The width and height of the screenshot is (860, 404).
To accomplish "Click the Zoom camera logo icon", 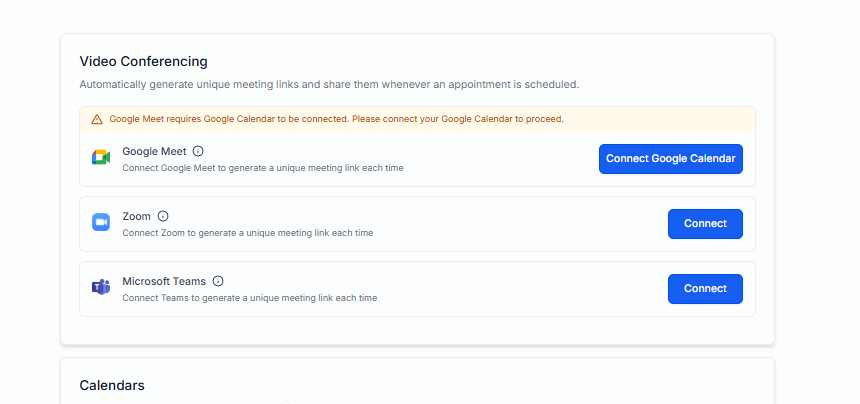I will click(100, 223).
